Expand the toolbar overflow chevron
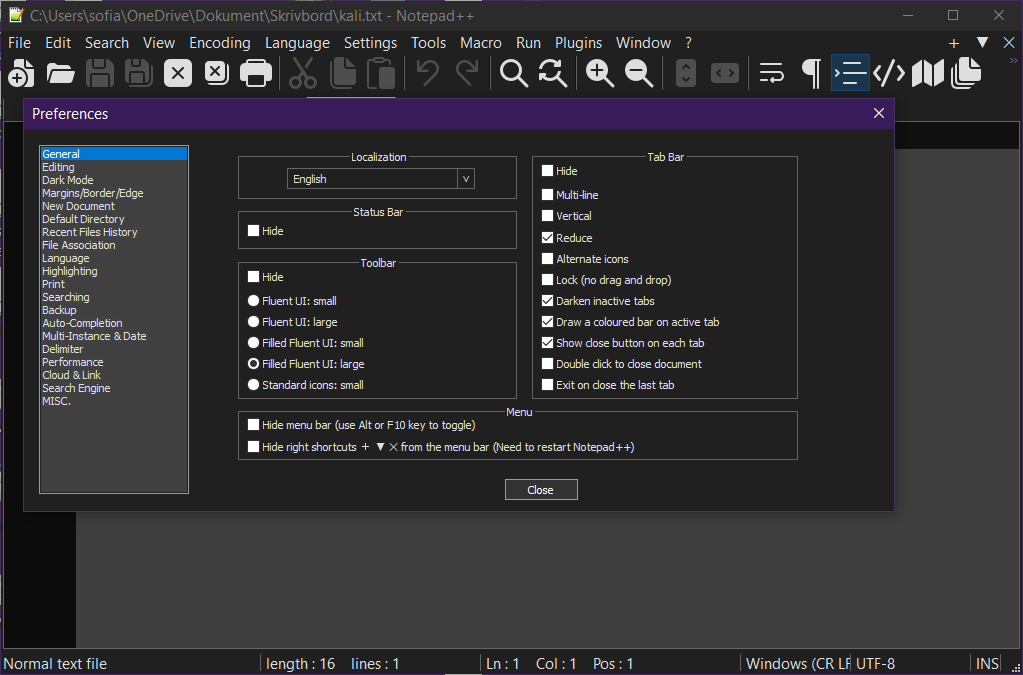Image resolution: width=1023 pixels, height=675 pixels. (x=1013, y=61)
